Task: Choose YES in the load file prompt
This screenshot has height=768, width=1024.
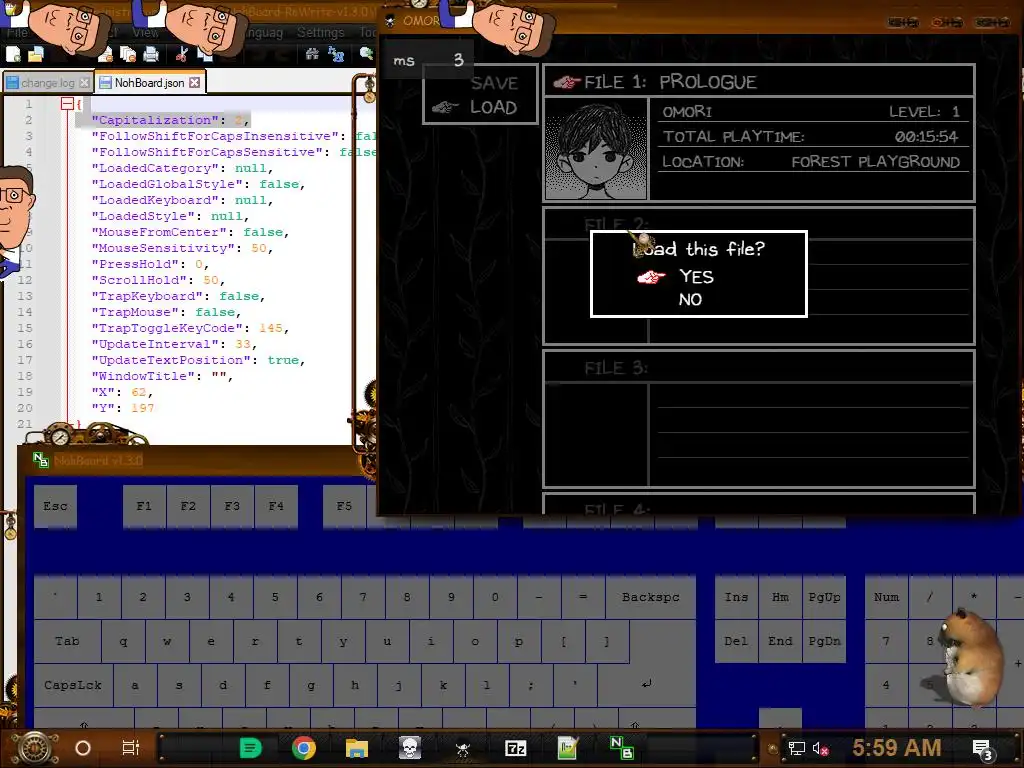Action: 696,277
